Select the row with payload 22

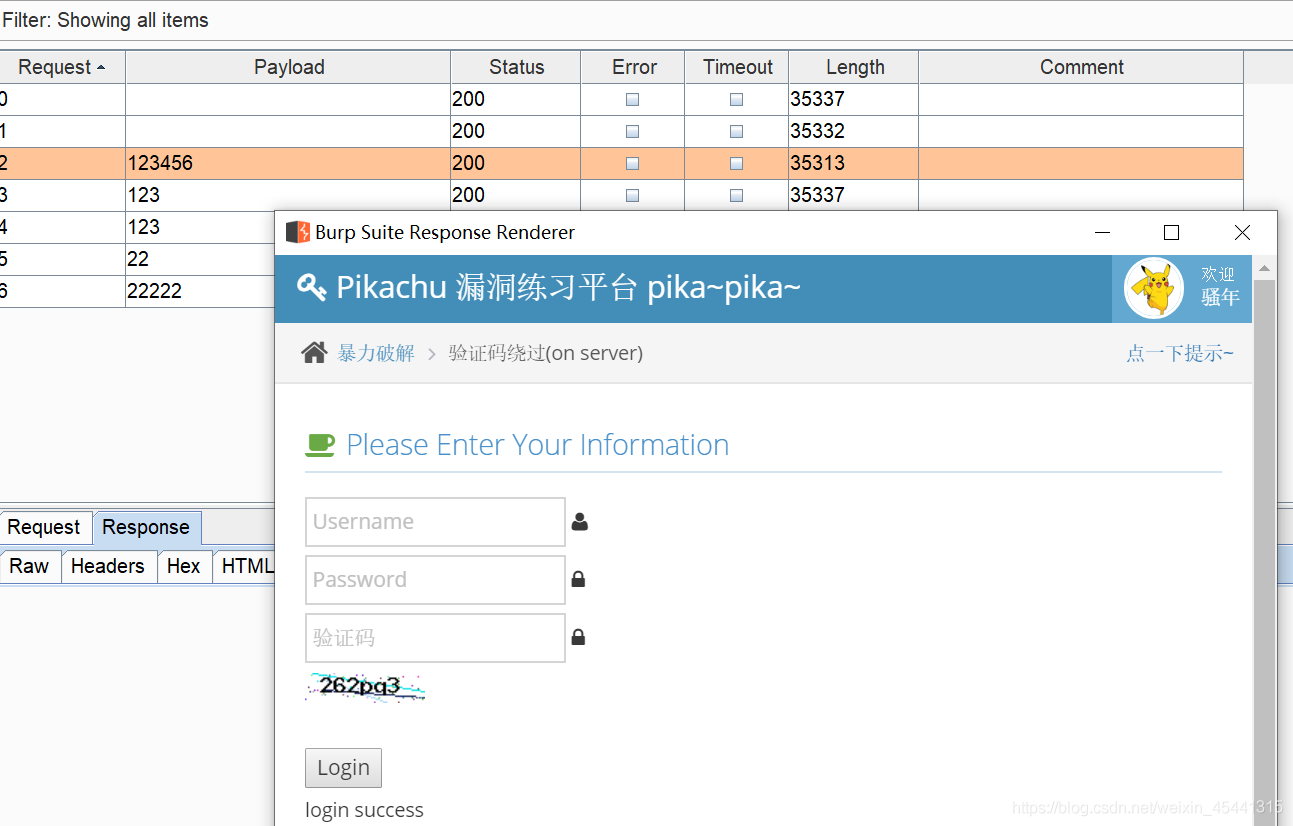[137, 259]
